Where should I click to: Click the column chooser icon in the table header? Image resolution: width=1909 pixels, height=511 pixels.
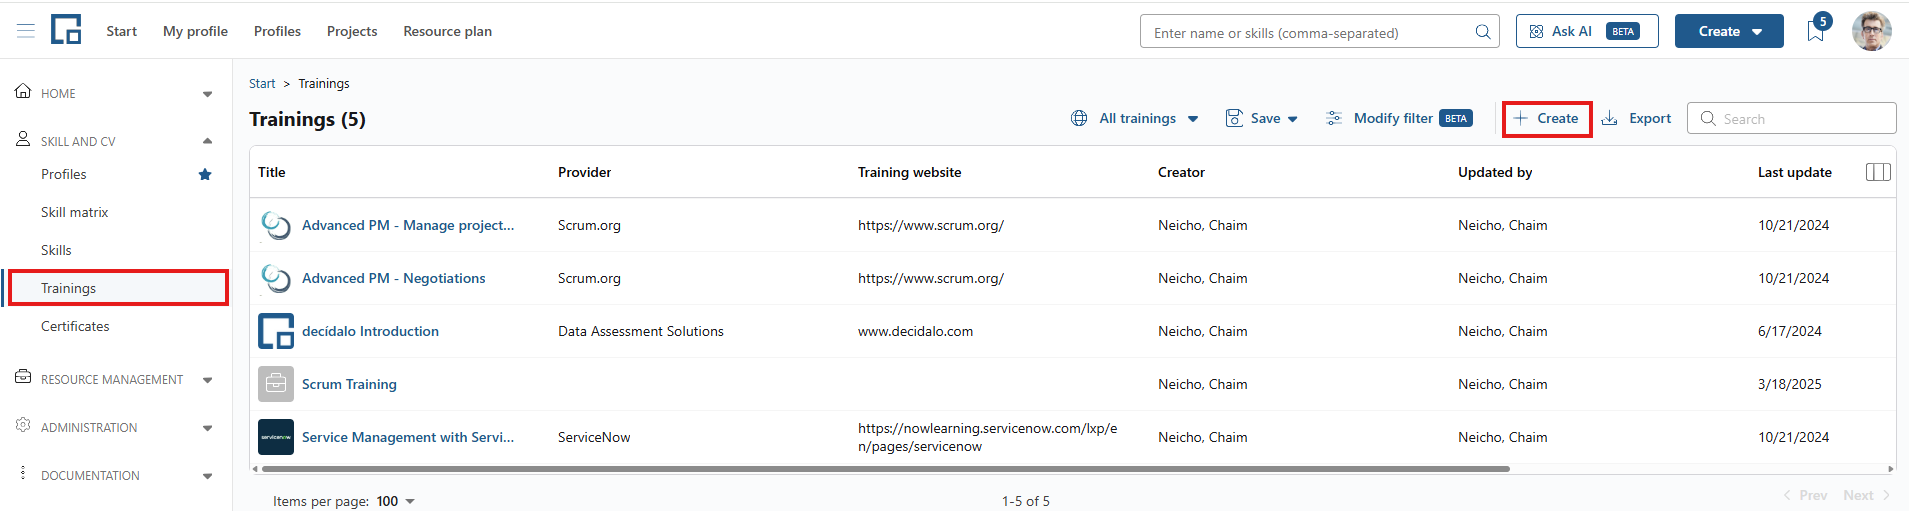click(x=1878, y=172)
